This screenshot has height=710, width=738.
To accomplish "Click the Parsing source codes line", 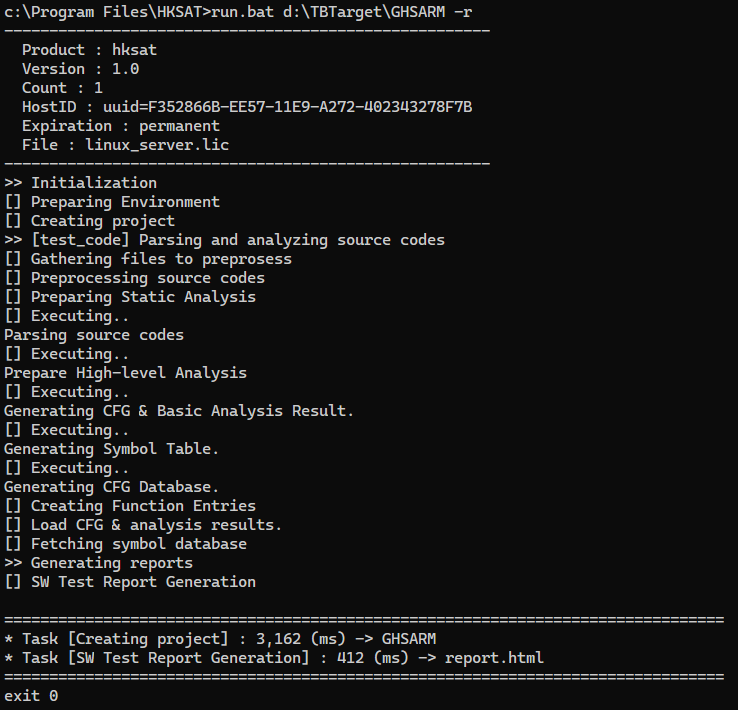I will [x=94, y=335].
